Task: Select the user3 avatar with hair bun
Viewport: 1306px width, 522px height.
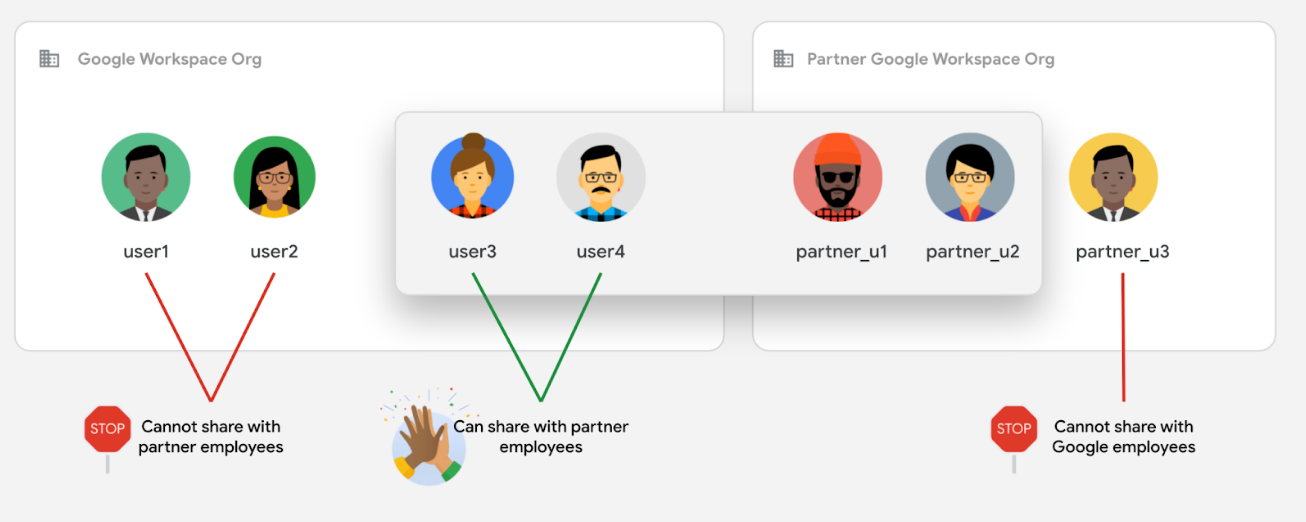Action: [x=472, y=176]
